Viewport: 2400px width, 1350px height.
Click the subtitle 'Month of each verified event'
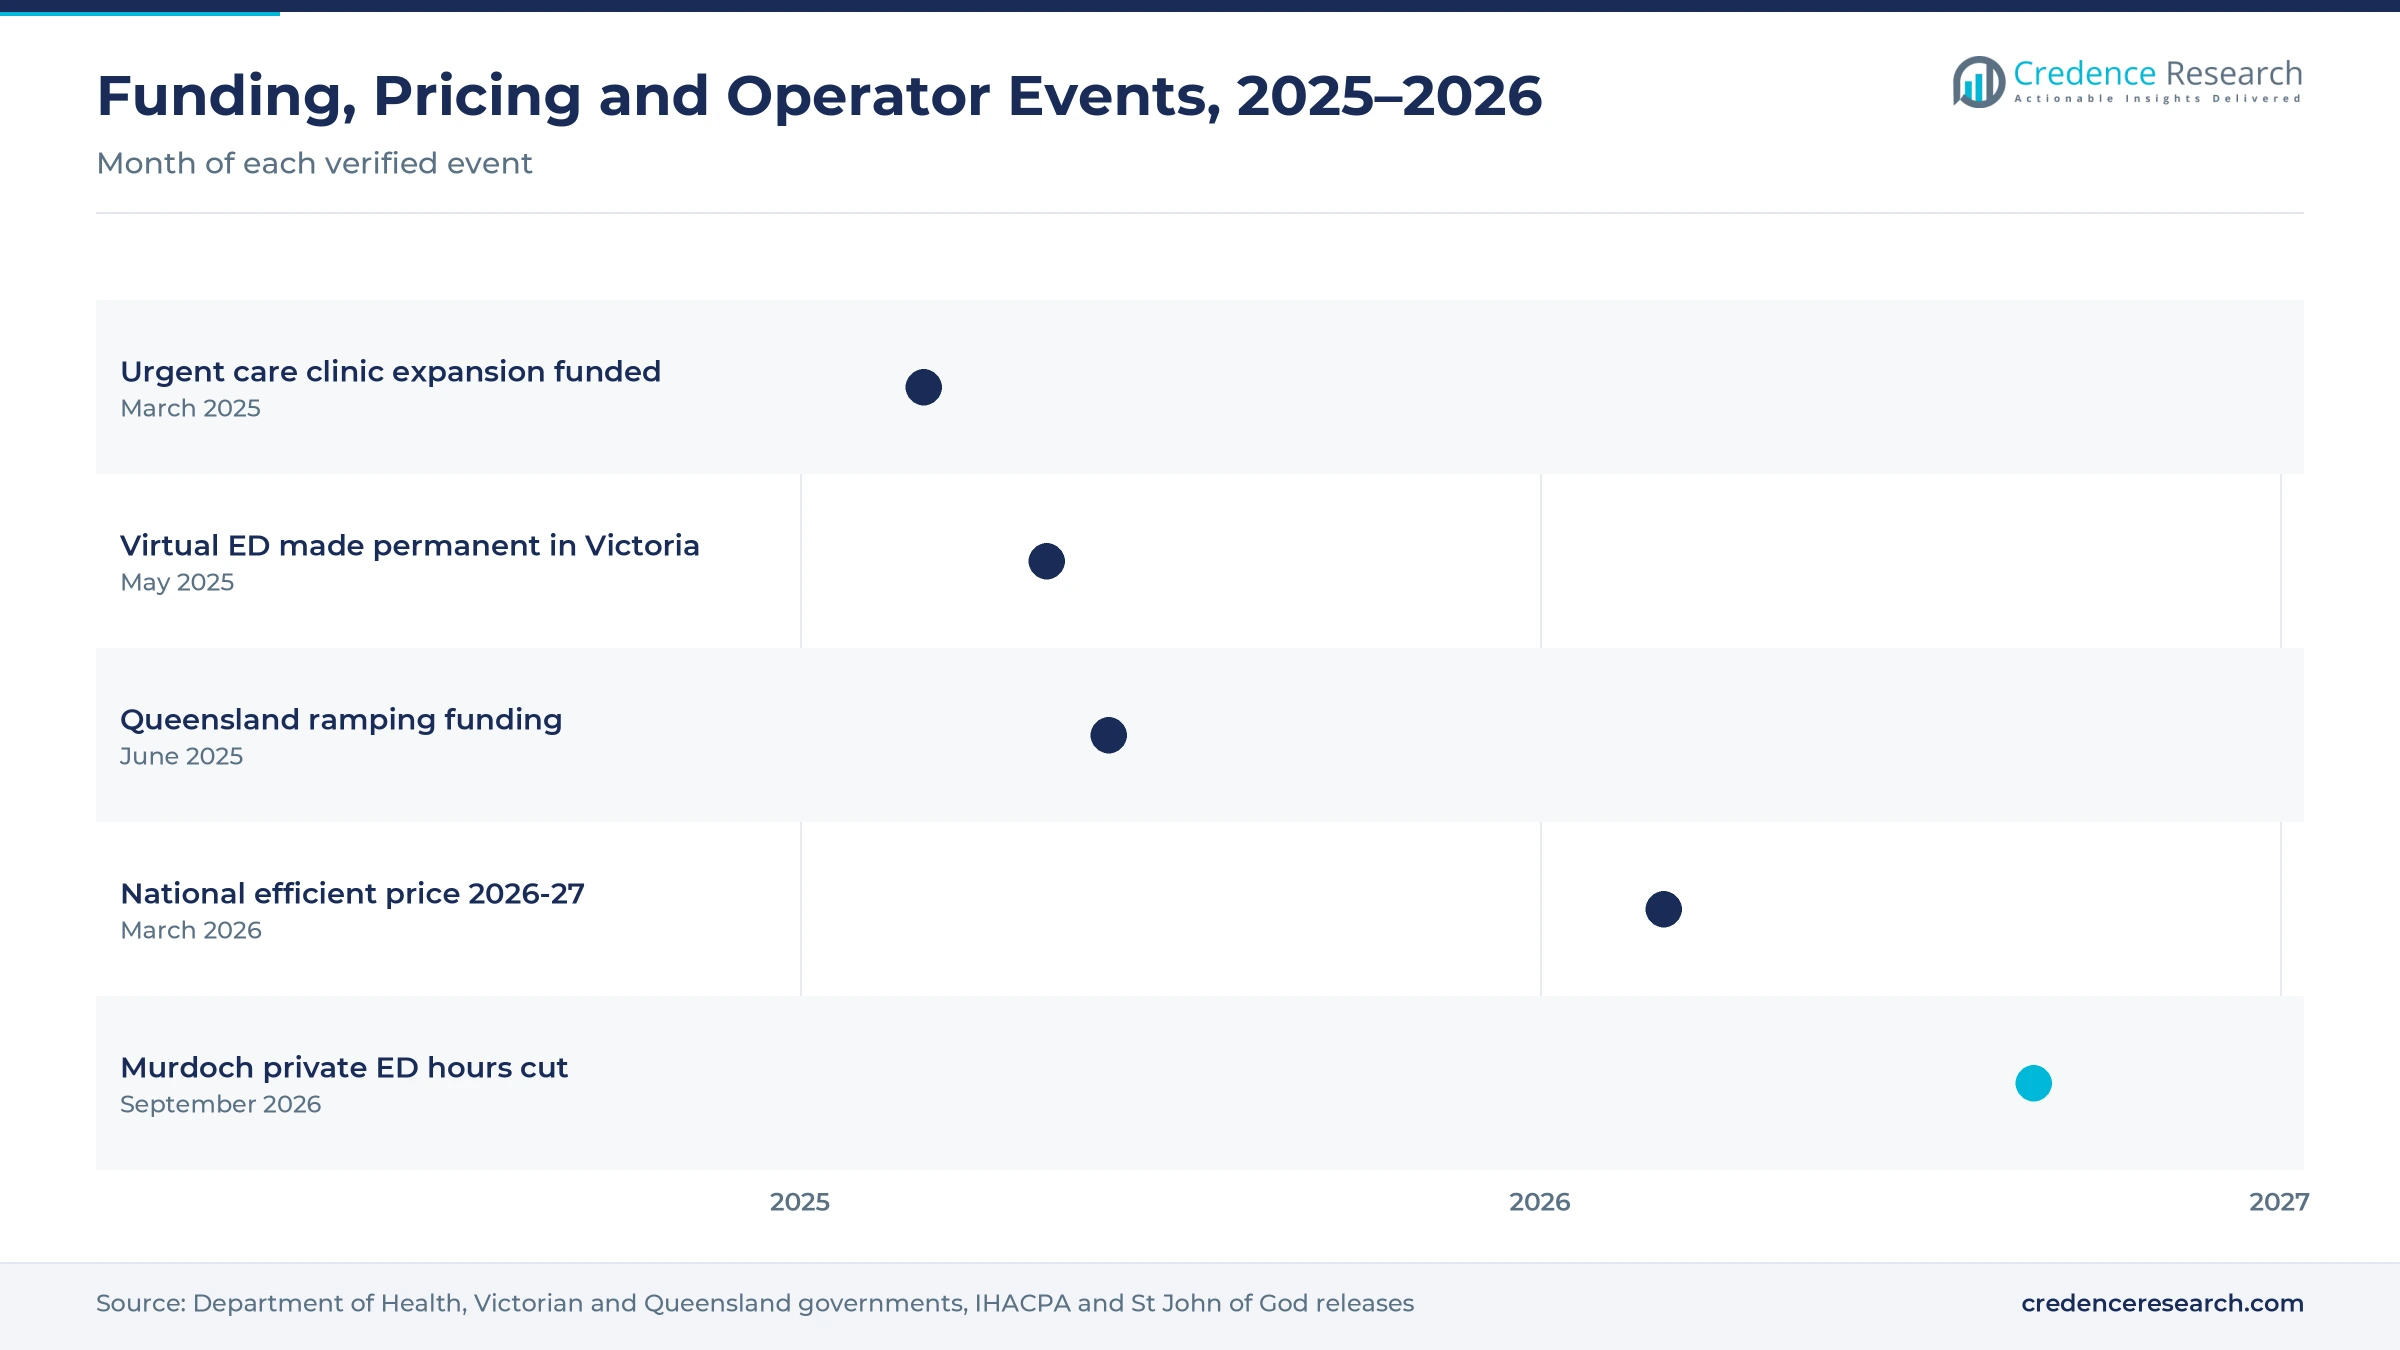(314, 163)
